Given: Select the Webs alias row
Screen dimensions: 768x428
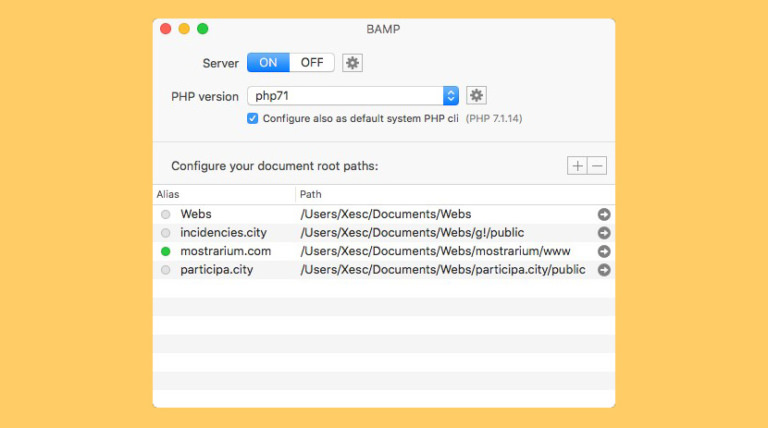Looking at the screenshot, I should [196, 214].
